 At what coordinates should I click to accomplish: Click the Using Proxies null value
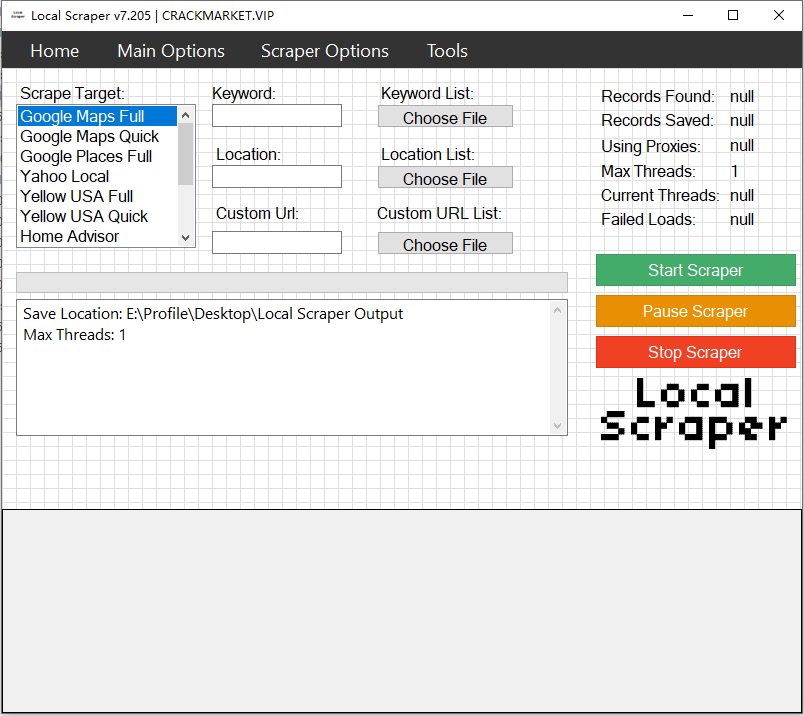coord(741,146)
